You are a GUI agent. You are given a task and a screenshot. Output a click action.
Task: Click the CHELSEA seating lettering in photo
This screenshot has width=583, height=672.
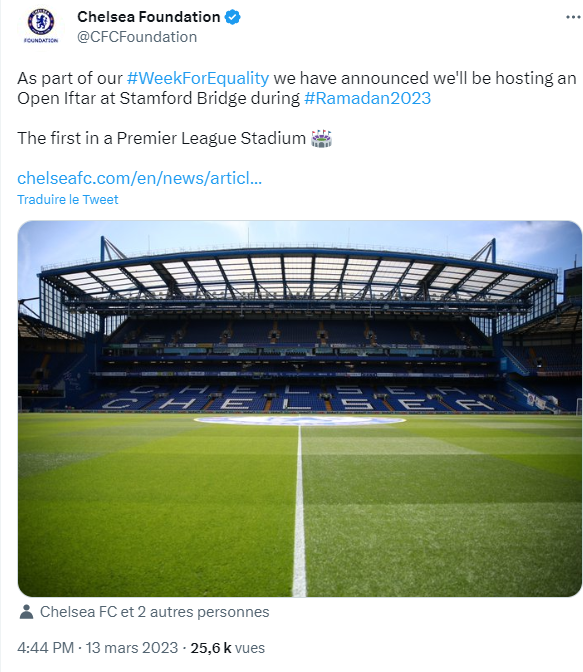(x=300, y=397)
